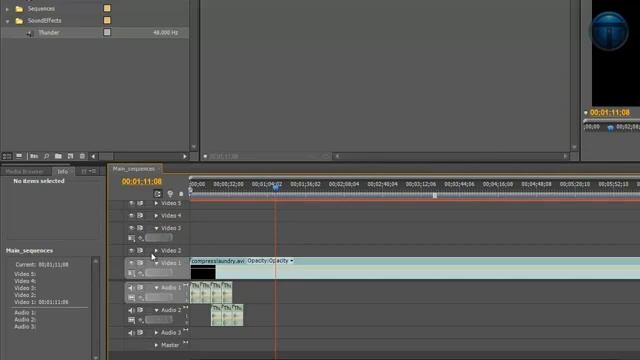Toggle Snap in timeline
640x360 pixels.
point(158,194)
